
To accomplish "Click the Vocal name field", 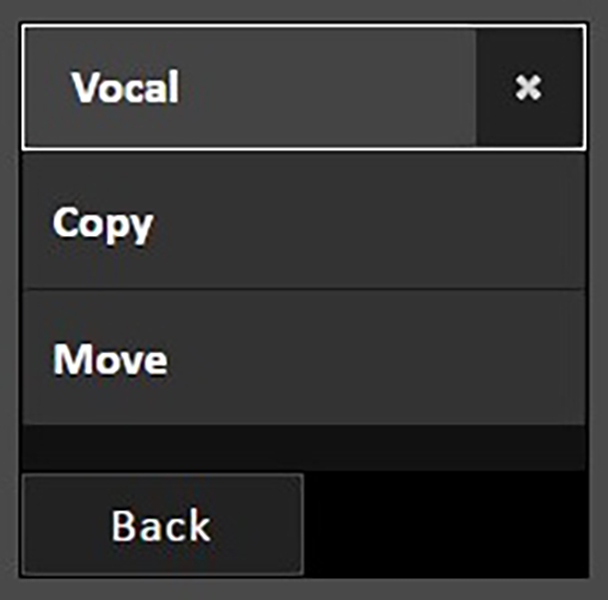I will point(250,88).
